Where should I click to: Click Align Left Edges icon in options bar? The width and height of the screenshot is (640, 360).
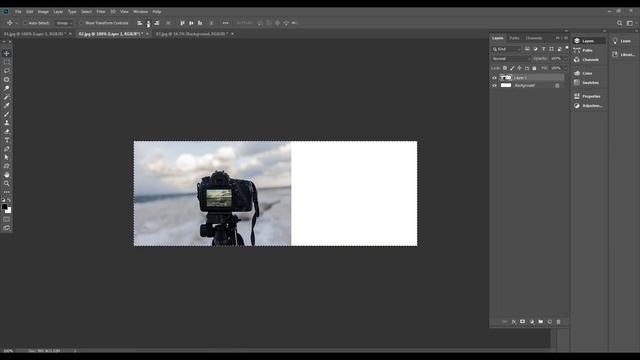coord(140,23)
